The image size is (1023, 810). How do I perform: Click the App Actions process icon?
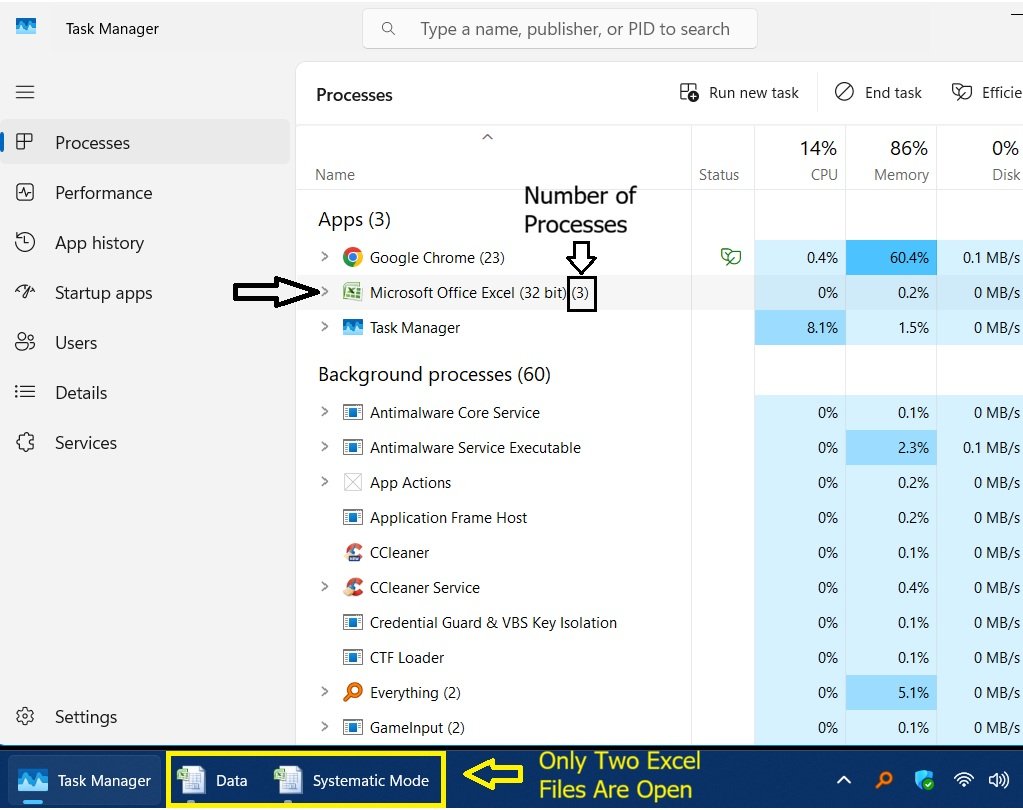point(352,482)
